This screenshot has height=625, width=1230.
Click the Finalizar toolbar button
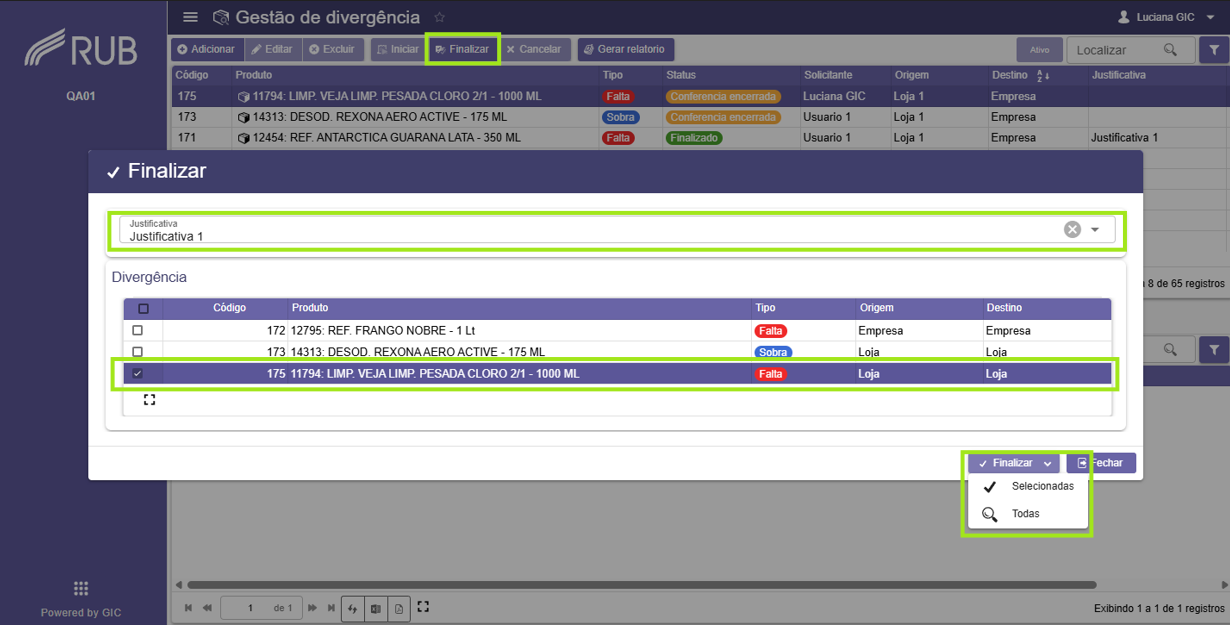coord(462,49)
